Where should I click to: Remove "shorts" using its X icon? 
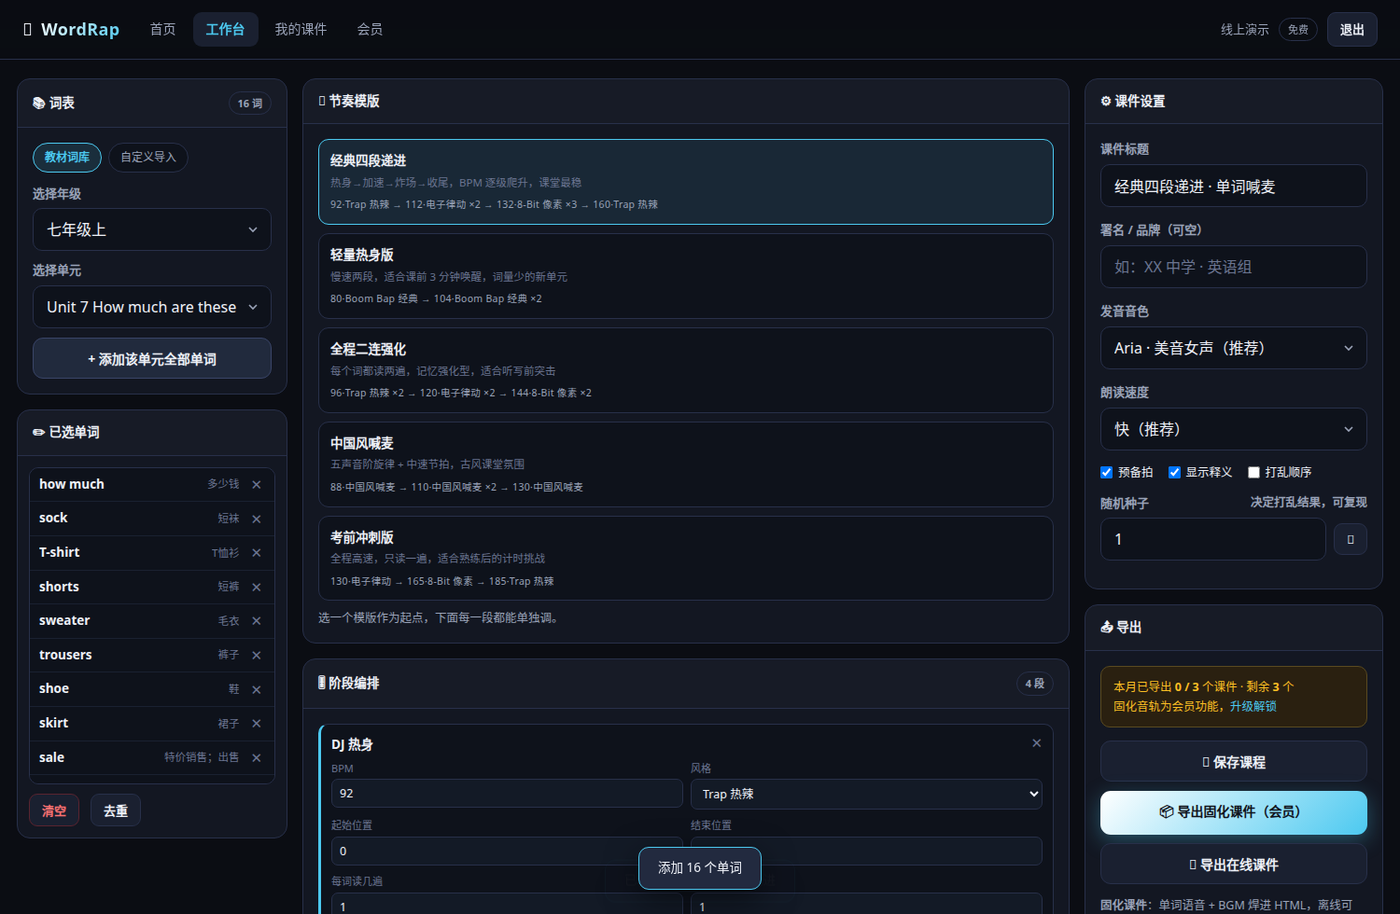click(x=257, y=587)
